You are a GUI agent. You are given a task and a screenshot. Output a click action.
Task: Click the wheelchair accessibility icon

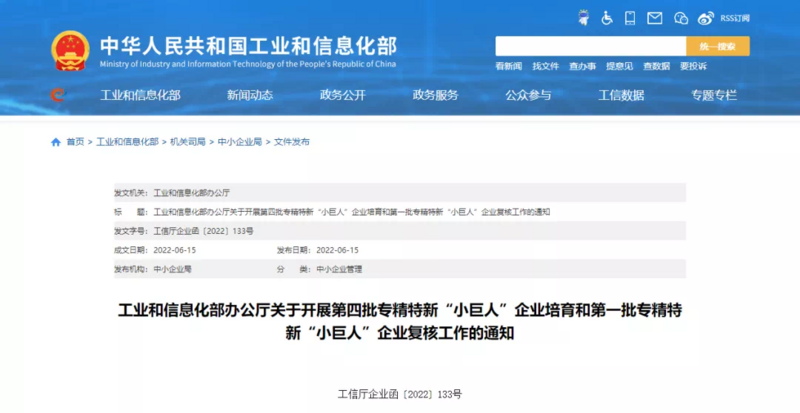tap(607, 18)
